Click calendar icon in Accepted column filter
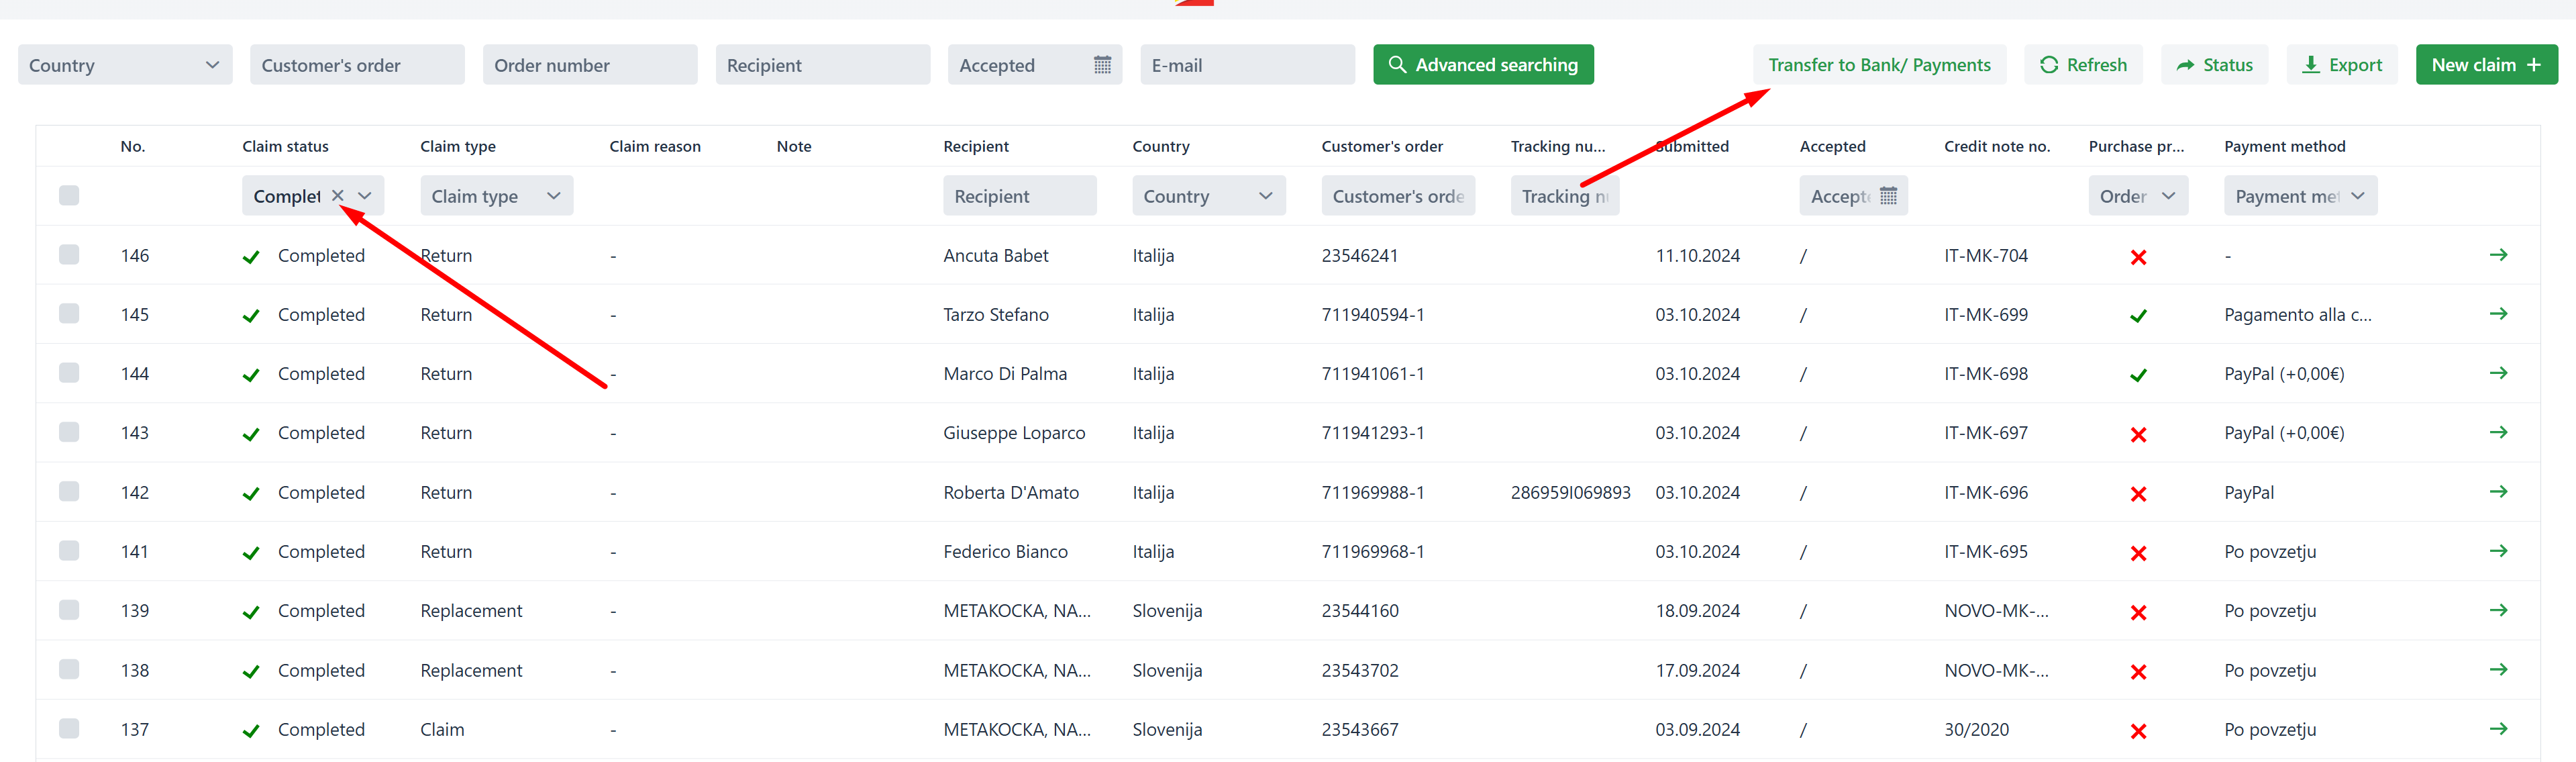 pos(1887,196)
